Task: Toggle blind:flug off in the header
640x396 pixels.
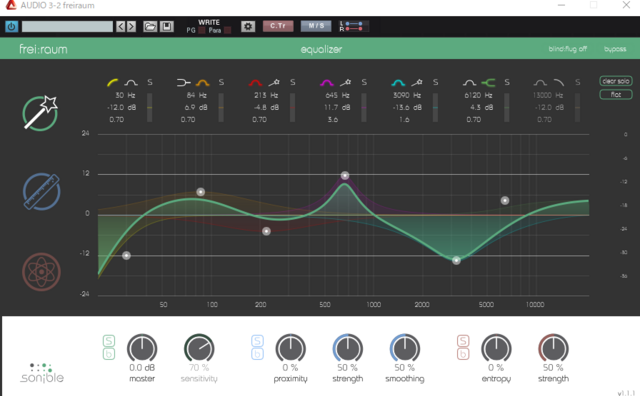Action: click(x=567, y=49)
